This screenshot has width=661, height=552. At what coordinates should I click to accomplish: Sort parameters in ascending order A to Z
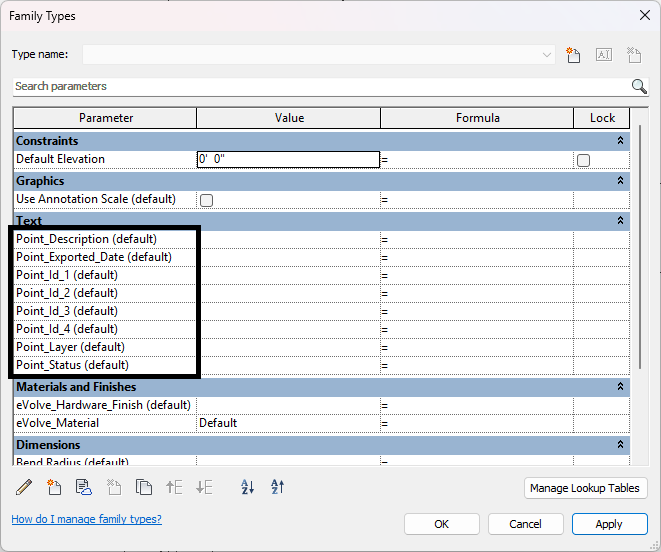pyautogui.click(x=248, y=488)
